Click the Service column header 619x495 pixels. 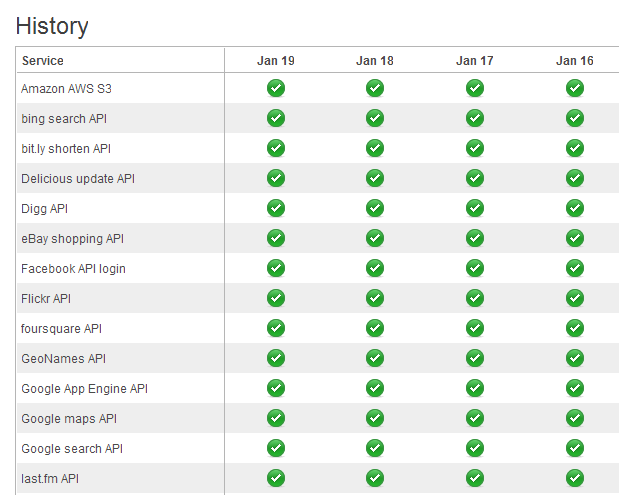tap(43, 61)
